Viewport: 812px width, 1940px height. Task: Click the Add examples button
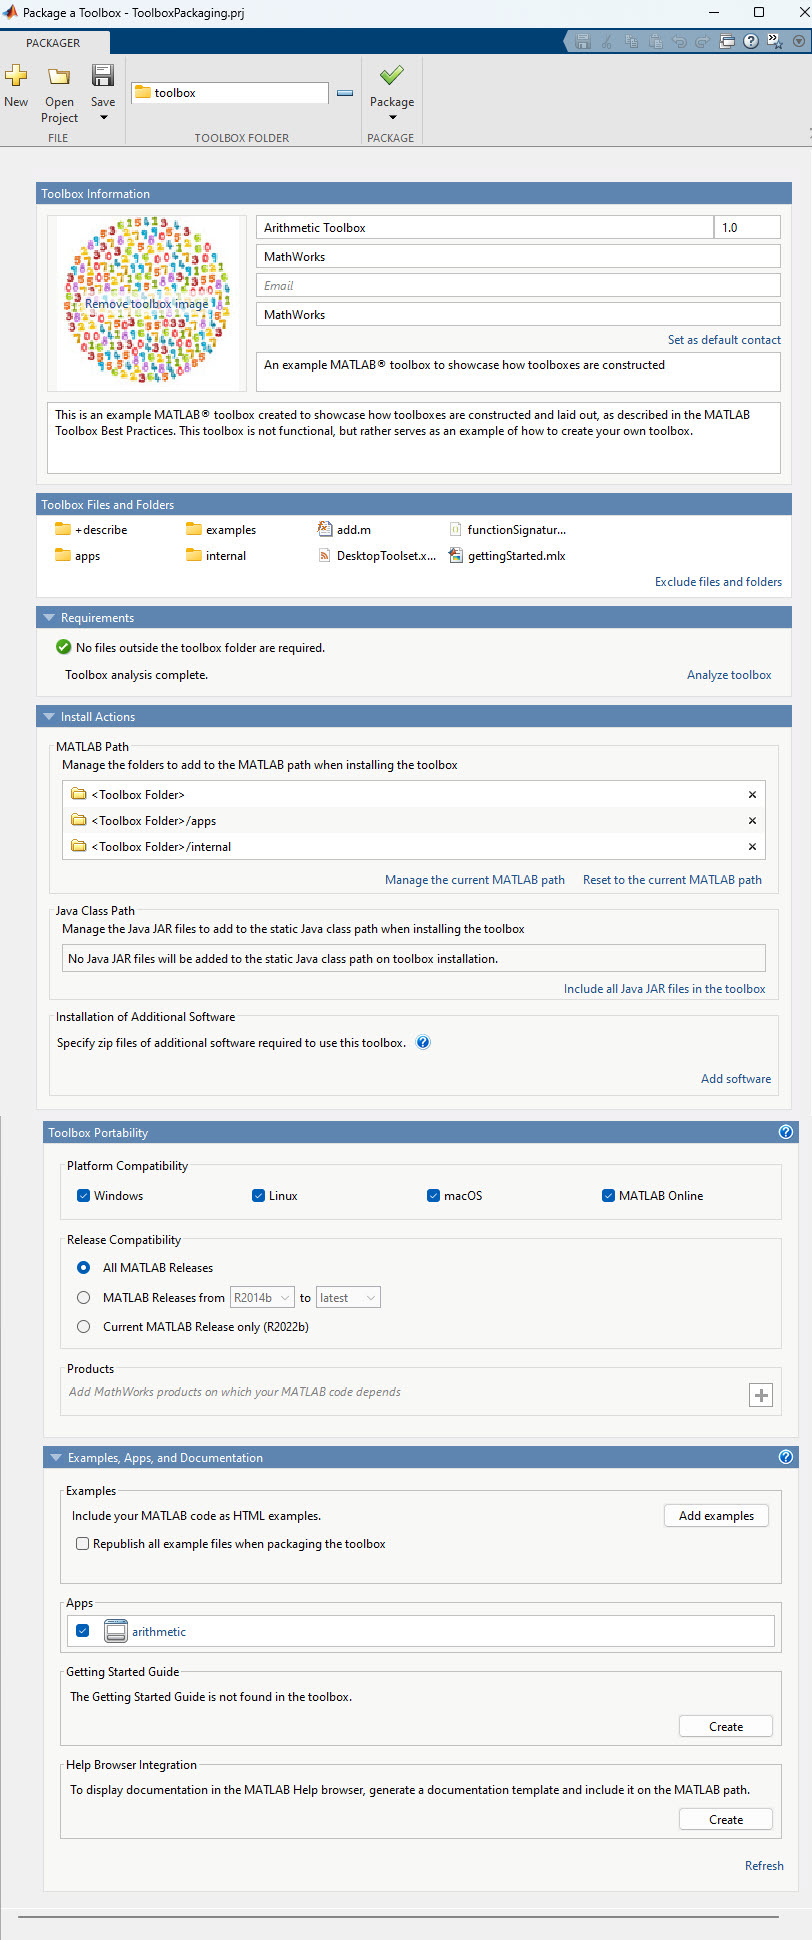[x=716, y=1515]
